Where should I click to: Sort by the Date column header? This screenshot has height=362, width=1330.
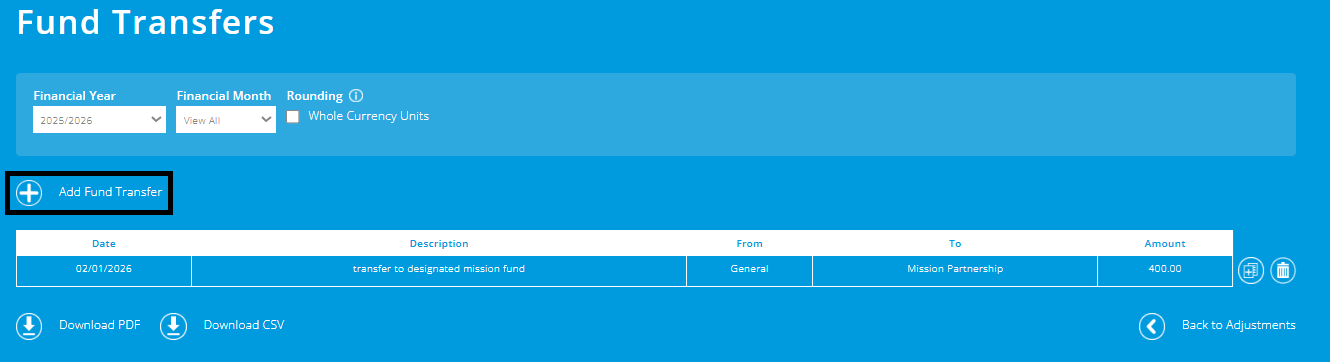click(x=104, y=244)
